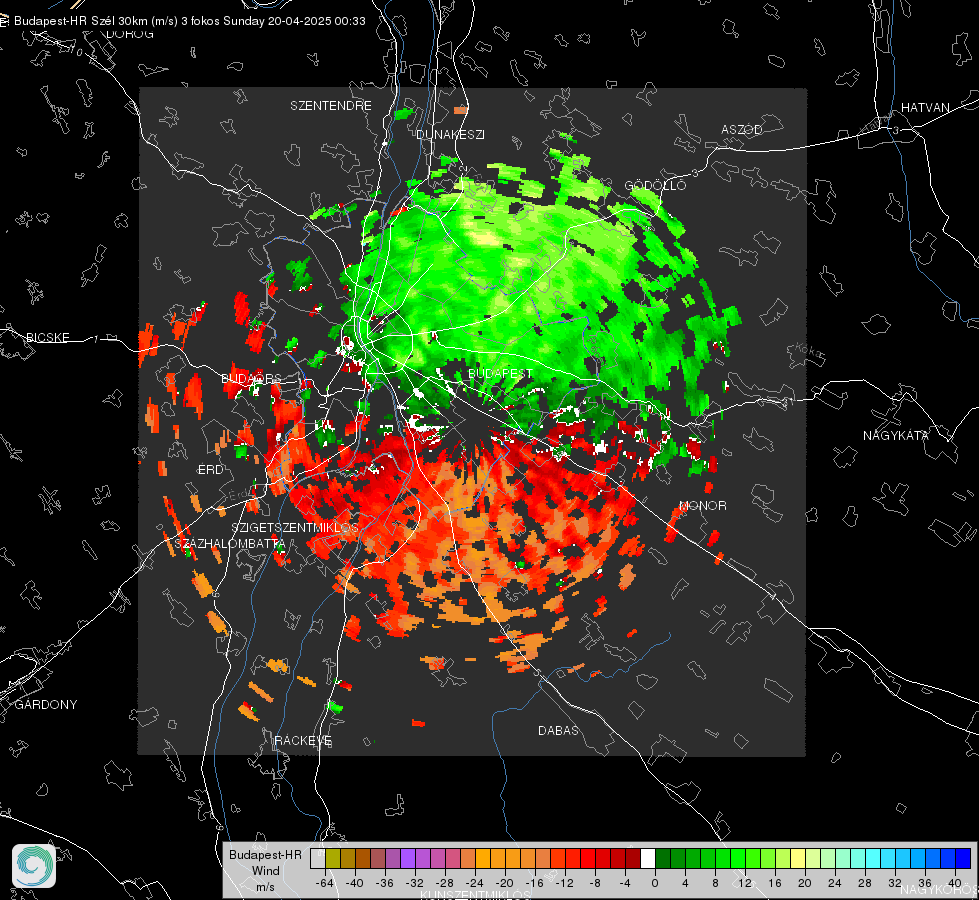Select the DOROG label near top left

coord(130,34)
